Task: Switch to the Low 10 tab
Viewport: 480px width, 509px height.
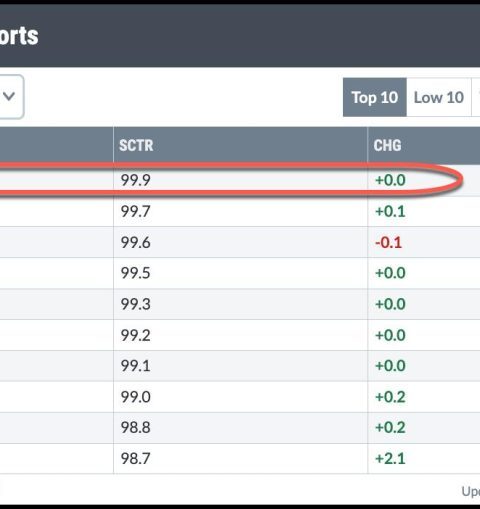Action: 439,97
